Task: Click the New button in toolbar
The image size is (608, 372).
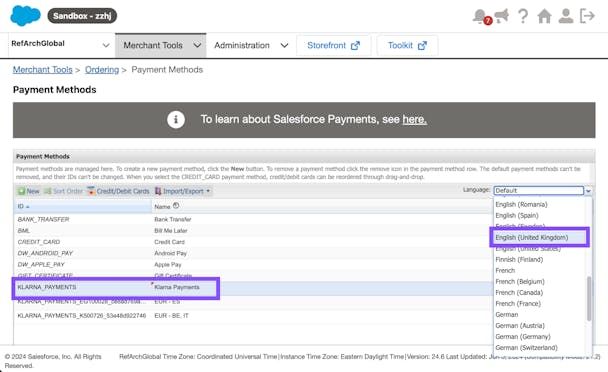Action: click(28, 191)
